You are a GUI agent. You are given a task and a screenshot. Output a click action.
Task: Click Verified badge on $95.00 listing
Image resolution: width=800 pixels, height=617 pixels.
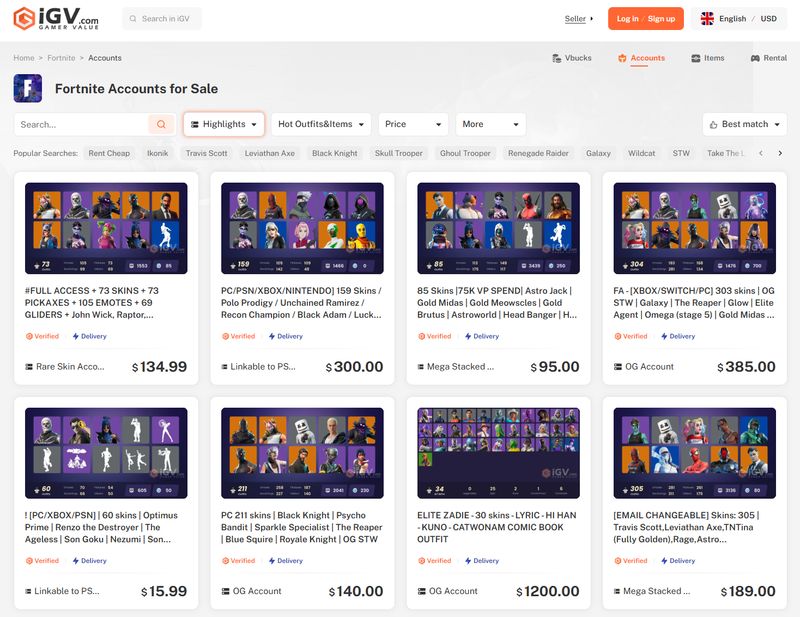(435, 336)
